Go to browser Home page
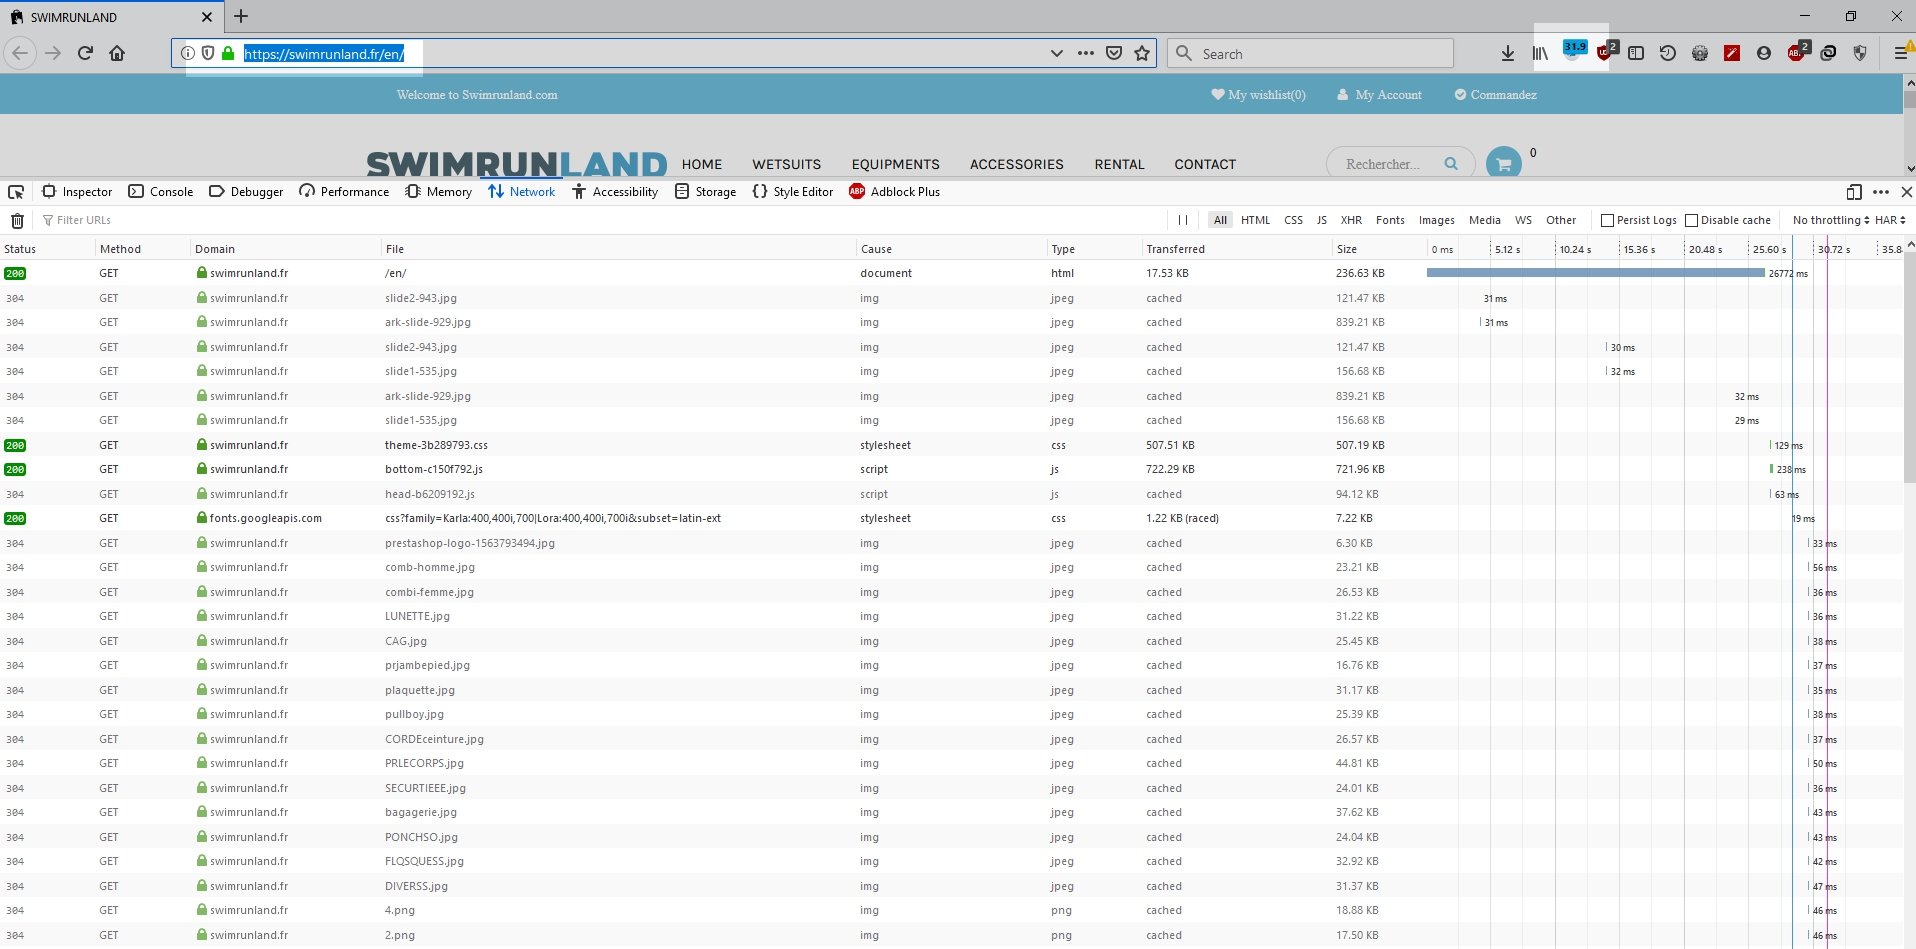This screenshot has width=1916, height=949. [x=117, y=53]
